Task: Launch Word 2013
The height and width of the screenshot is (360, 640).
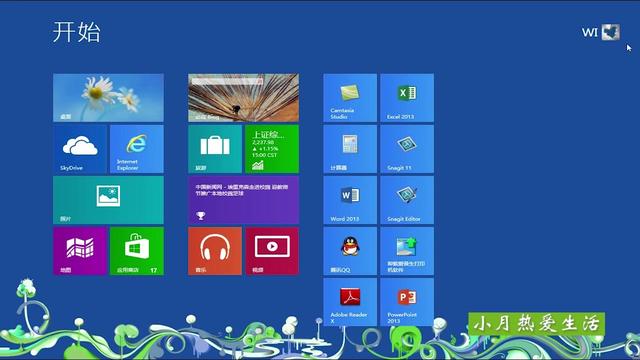Action: coord(350,200)
